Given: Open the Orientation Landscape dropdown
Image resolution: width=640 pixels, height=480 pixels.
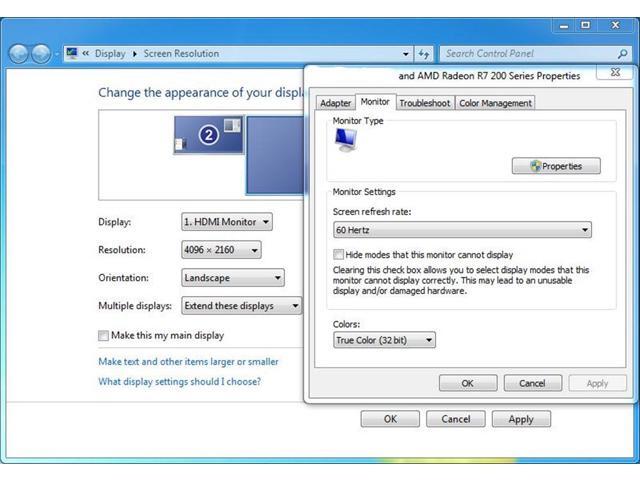Looking at the screenshot, I should 233,278.
